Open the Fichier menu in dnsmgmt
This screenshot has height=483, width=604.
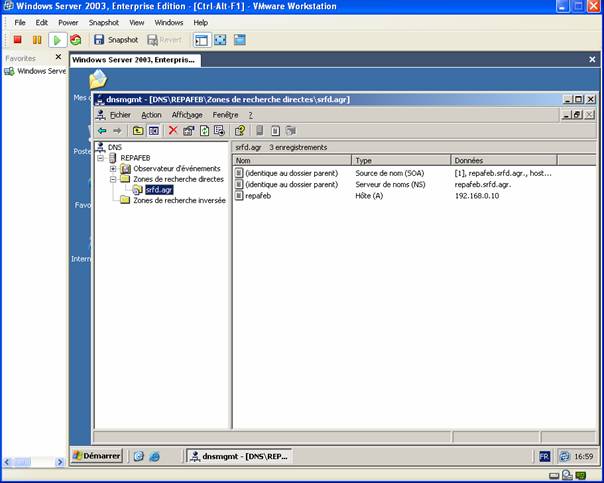120,115
